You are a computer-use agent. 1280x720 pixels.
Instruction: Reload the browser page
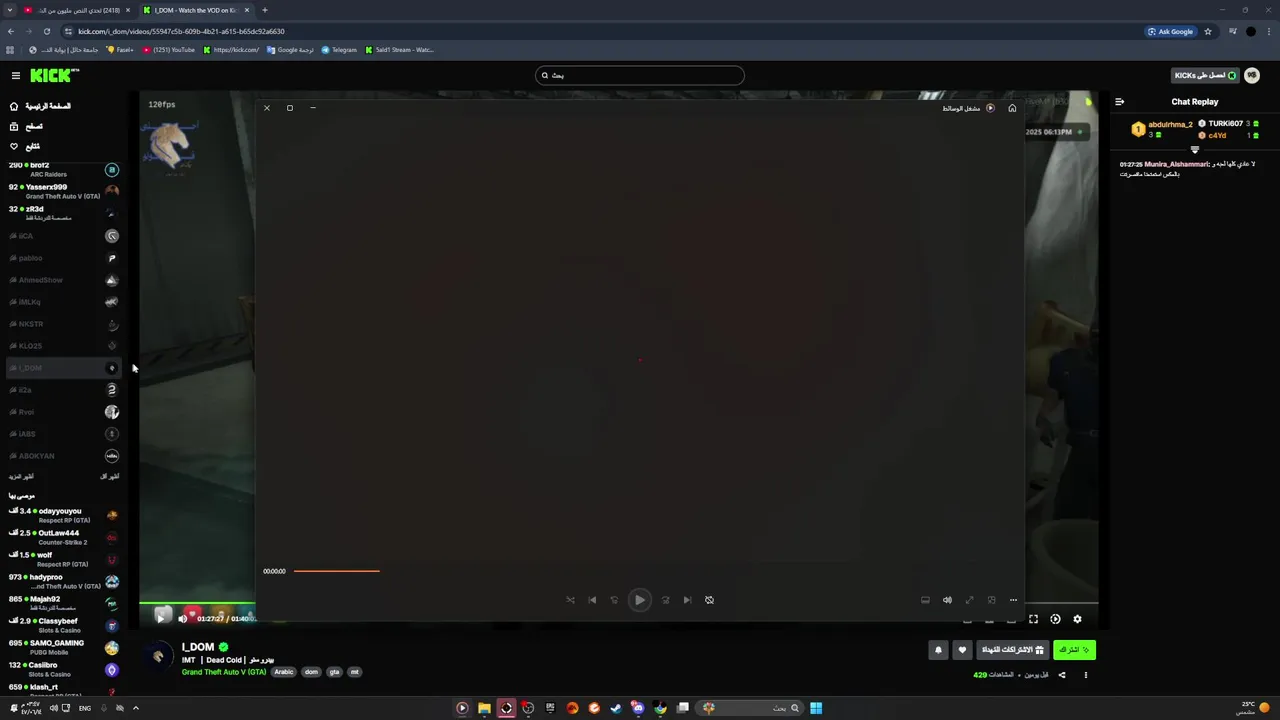tap(46, 31)
